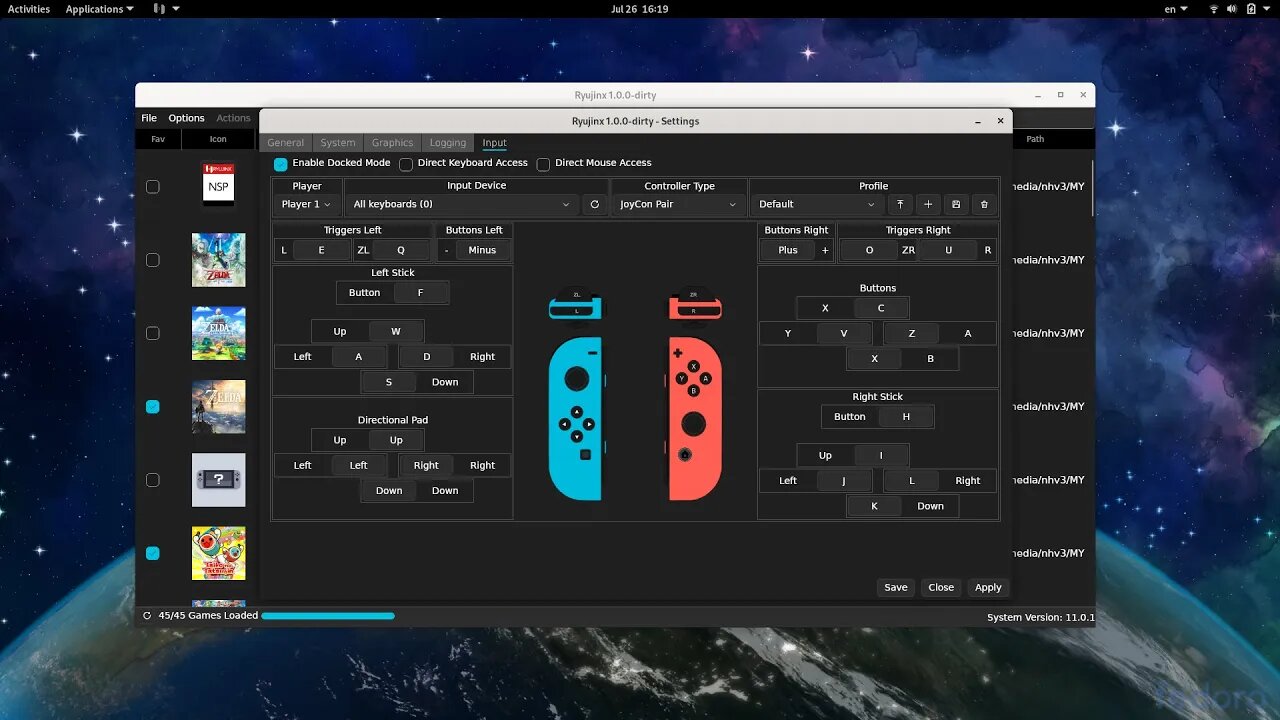The image size is (1280, 720).
Task: Open the Player 1 dropdown
Action: click(307, 204)
